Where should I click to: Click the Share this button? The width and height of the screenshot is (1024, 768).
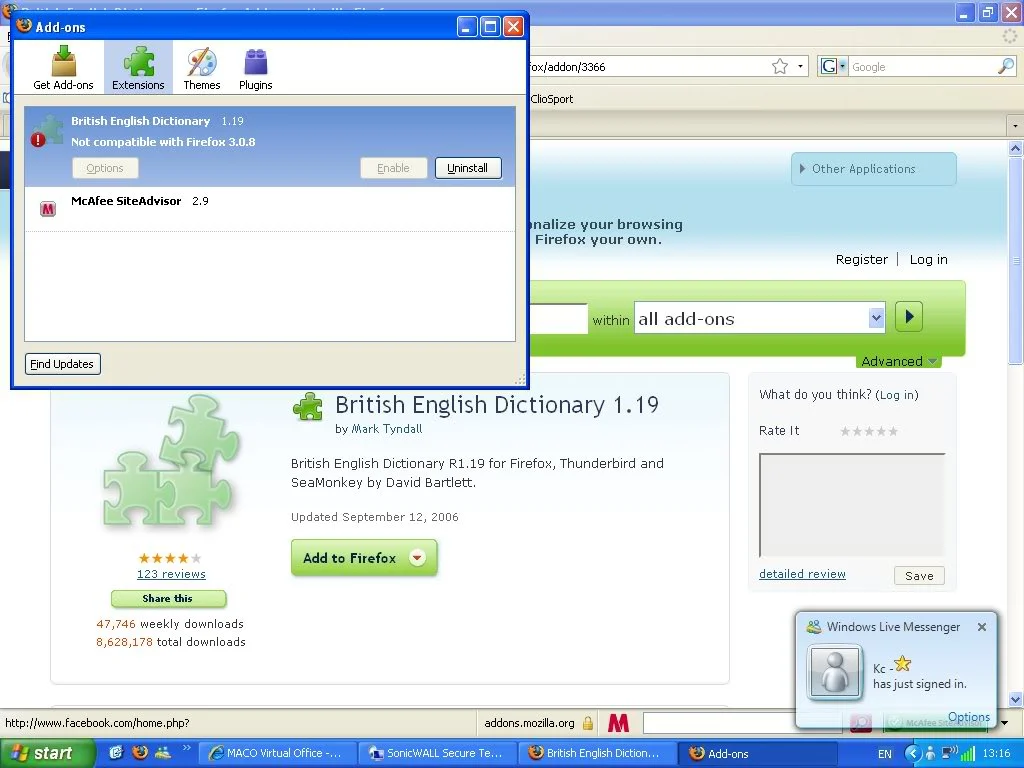click(168, 598)
